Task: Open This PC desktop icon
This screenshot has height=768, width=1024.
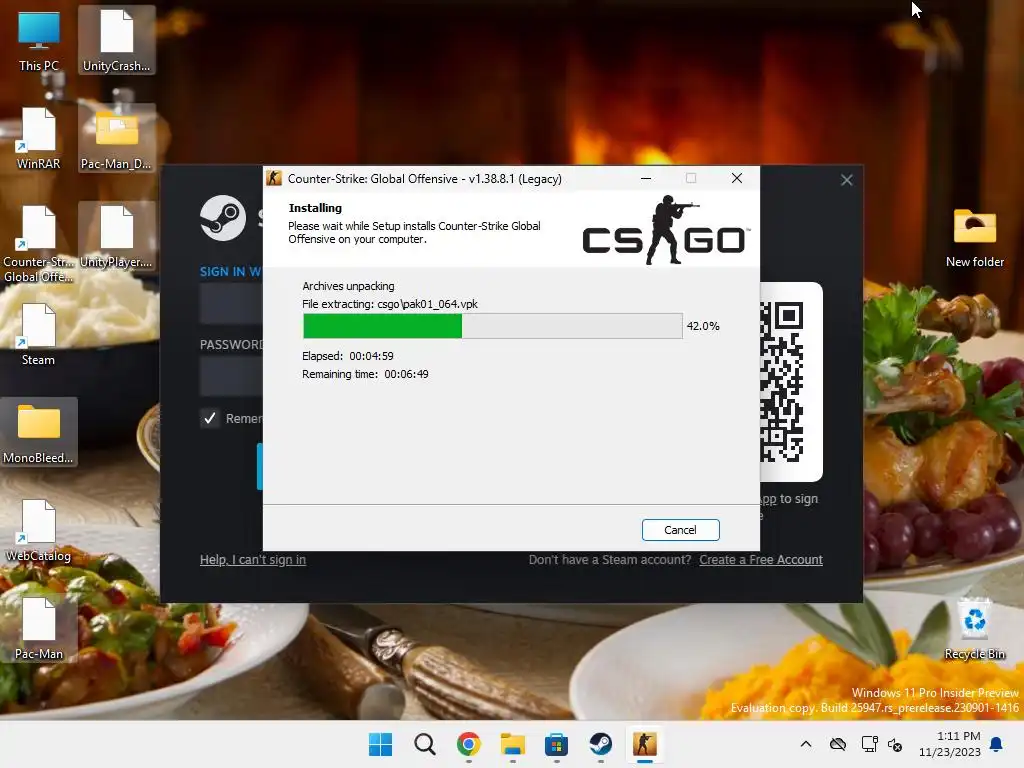Action: [39, 41]
